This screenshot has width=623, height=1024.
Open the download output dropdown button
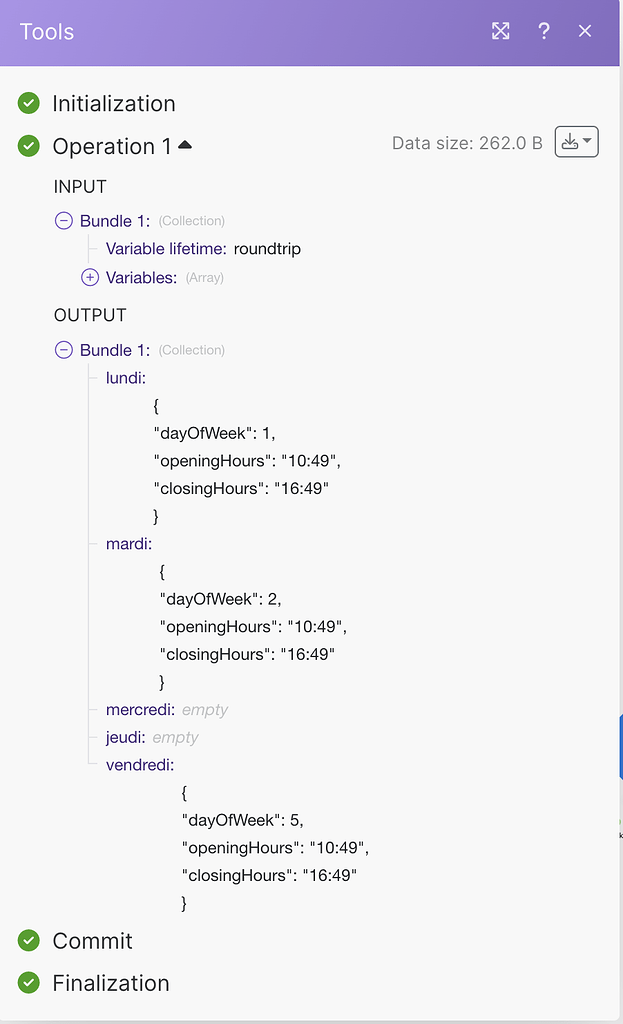(x=577, y=142)
